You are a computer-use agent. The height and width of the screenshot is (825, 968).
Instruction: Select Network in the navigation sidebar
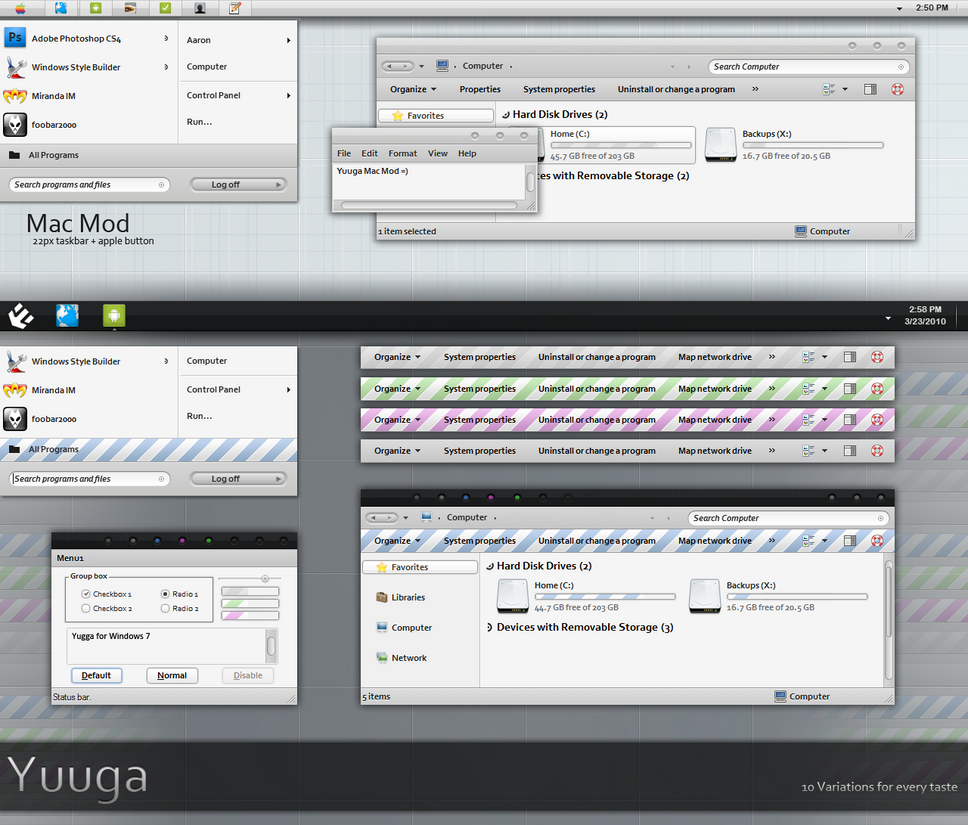(409, 658)
